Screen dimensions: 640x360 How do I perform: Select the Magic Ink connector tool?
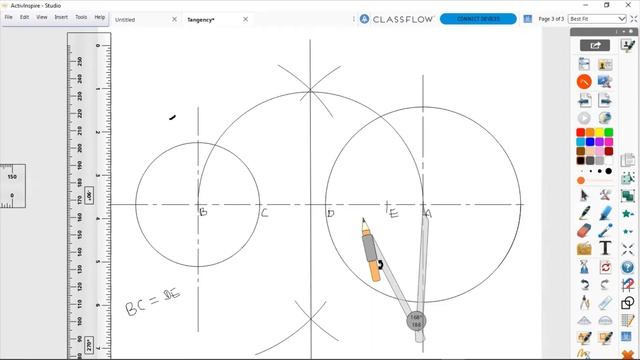pyautogui.click(x=605, y=231)
